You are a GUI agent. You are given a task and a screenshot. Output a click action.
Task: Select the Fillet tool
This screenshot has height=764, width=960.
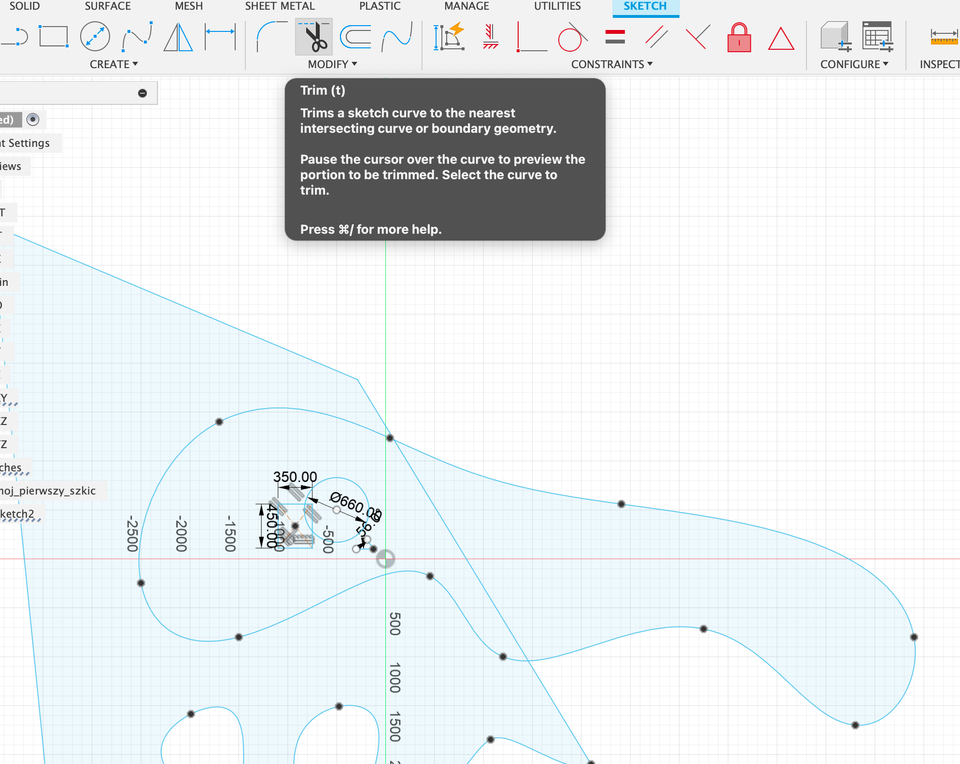point(270,38)
